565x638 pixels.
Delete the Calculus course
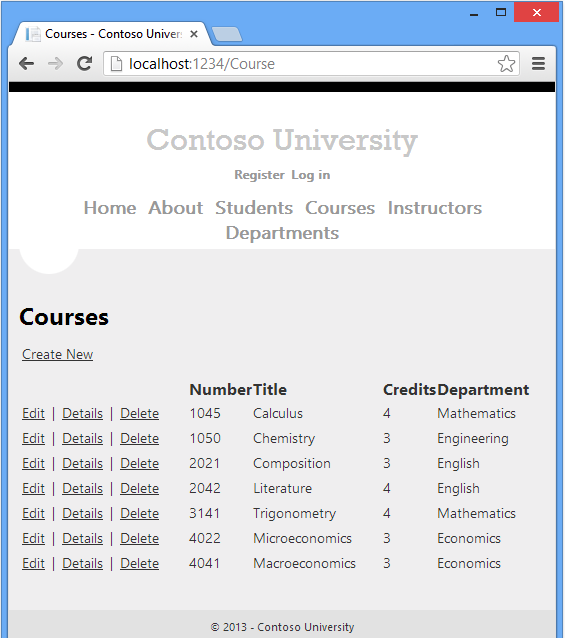coord(140,413)
